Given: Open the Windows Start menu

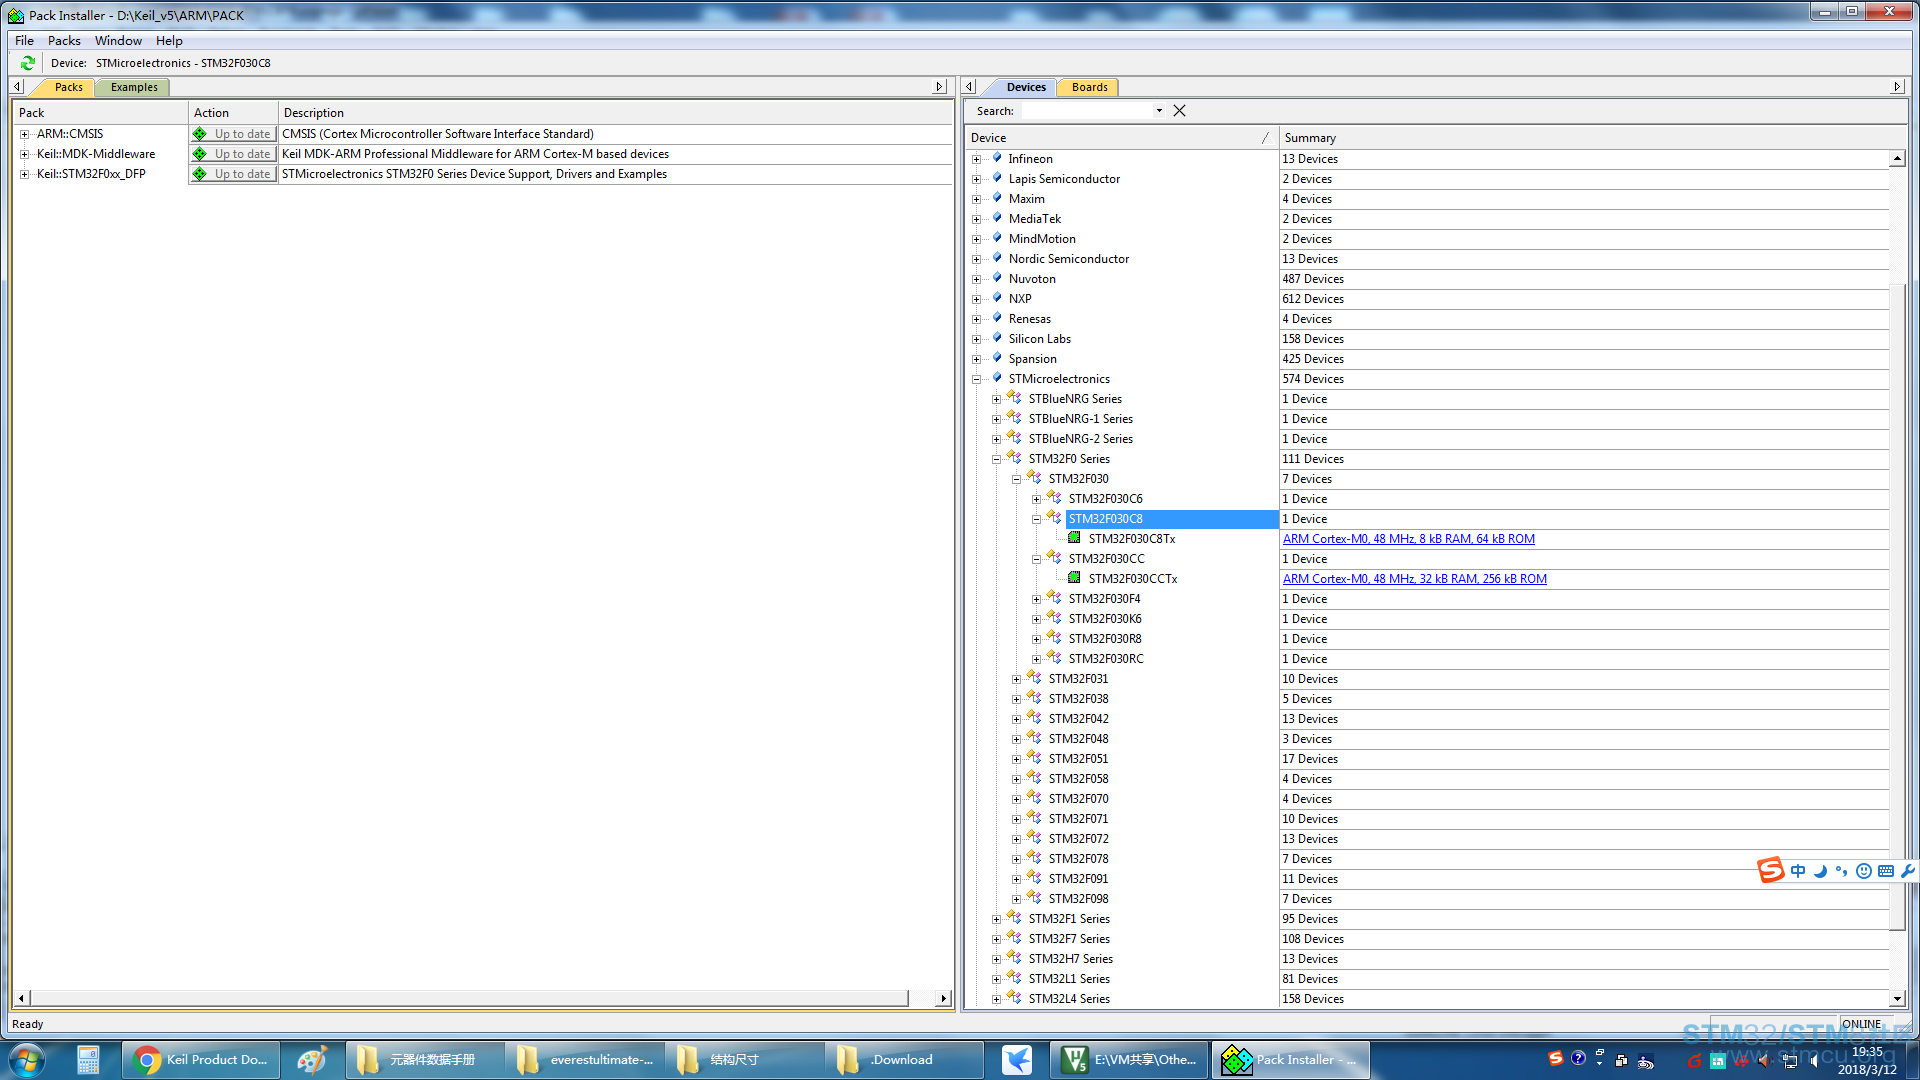Looking at the screenshot, I should (x=27, y=1060).
